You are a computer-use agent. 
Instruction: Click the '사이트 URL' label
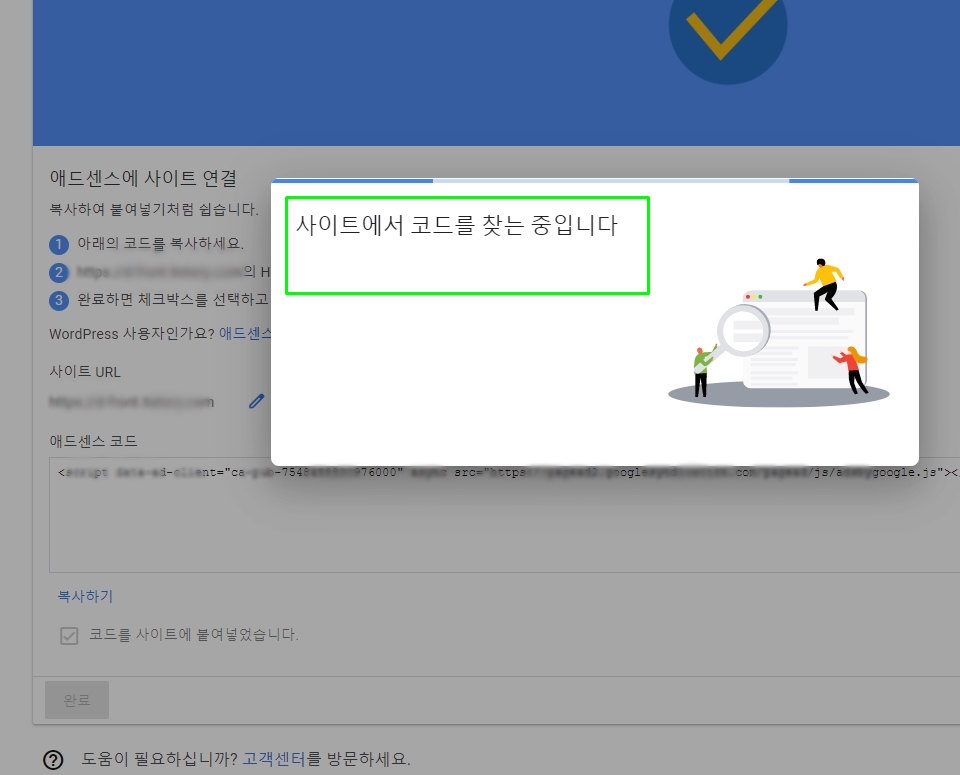85,372
